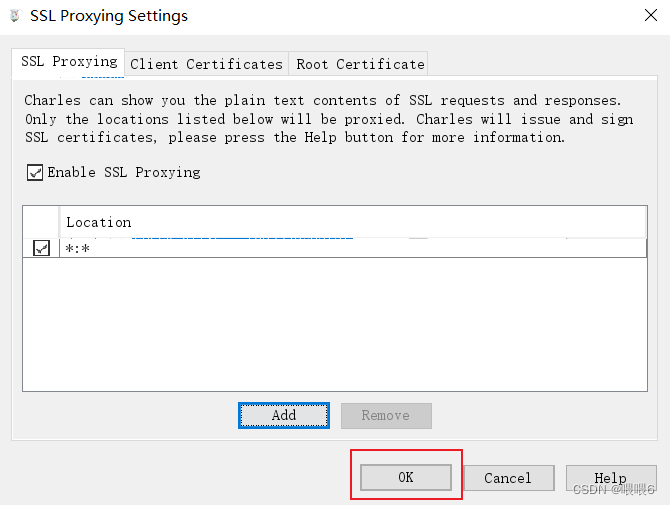
Task: Open Help for SSL Proxying
Action: 610,478
